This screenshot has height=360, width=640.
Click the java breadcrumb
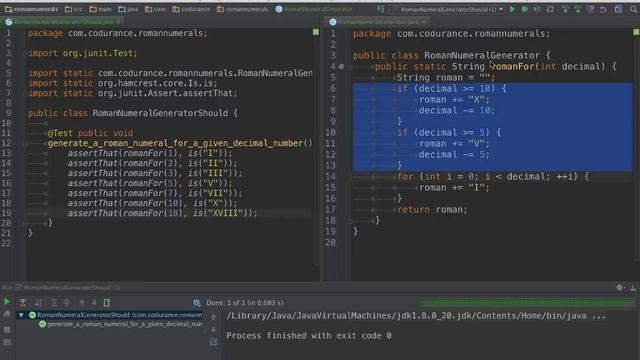click(x=128, y=9)
